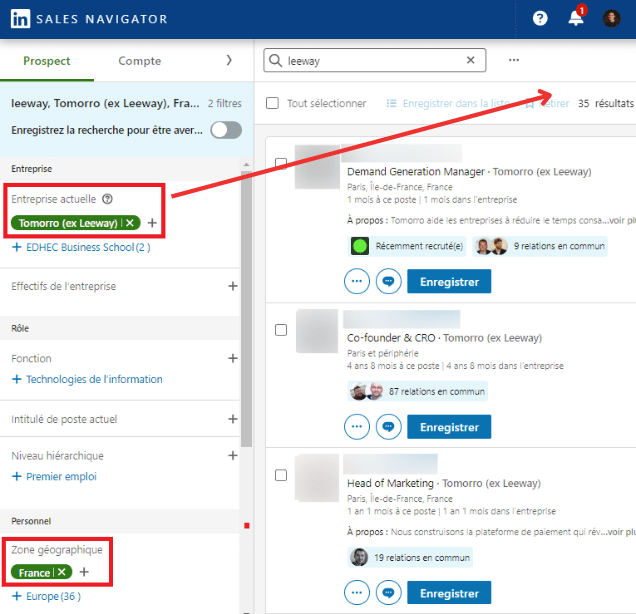Add EDHEC Business School suggested filter
Image resolution: width=636 pixels, height=614 pixels.
[81, 247]
